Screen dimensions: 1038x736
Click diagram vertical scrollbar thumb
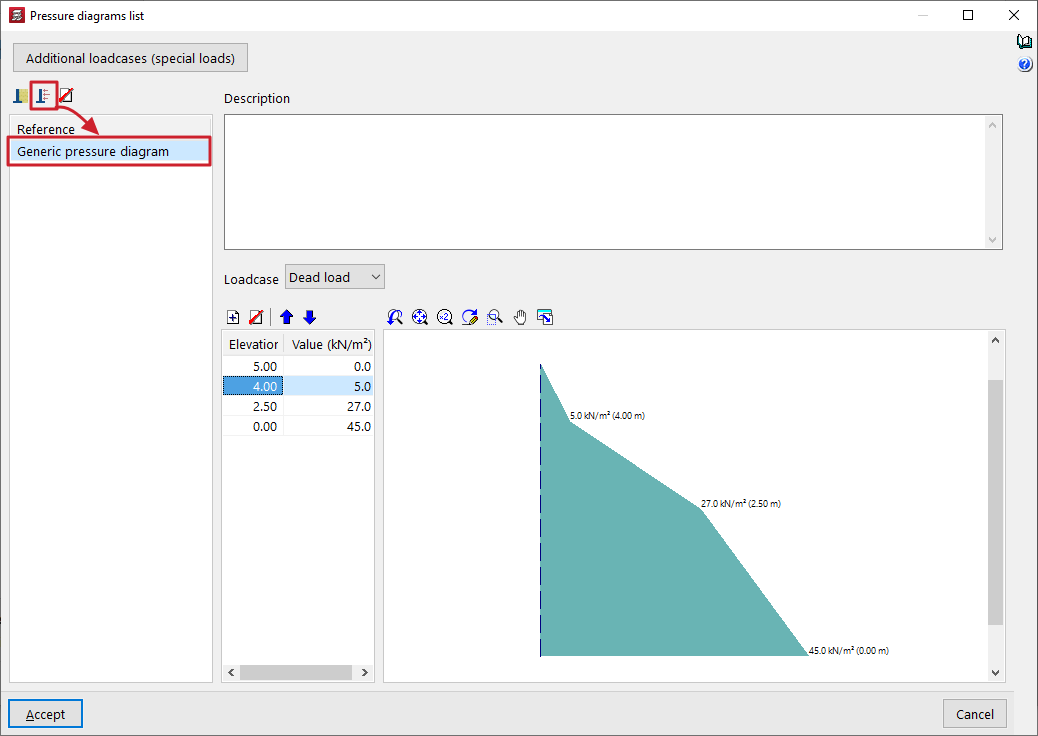(x=995, y=502)
